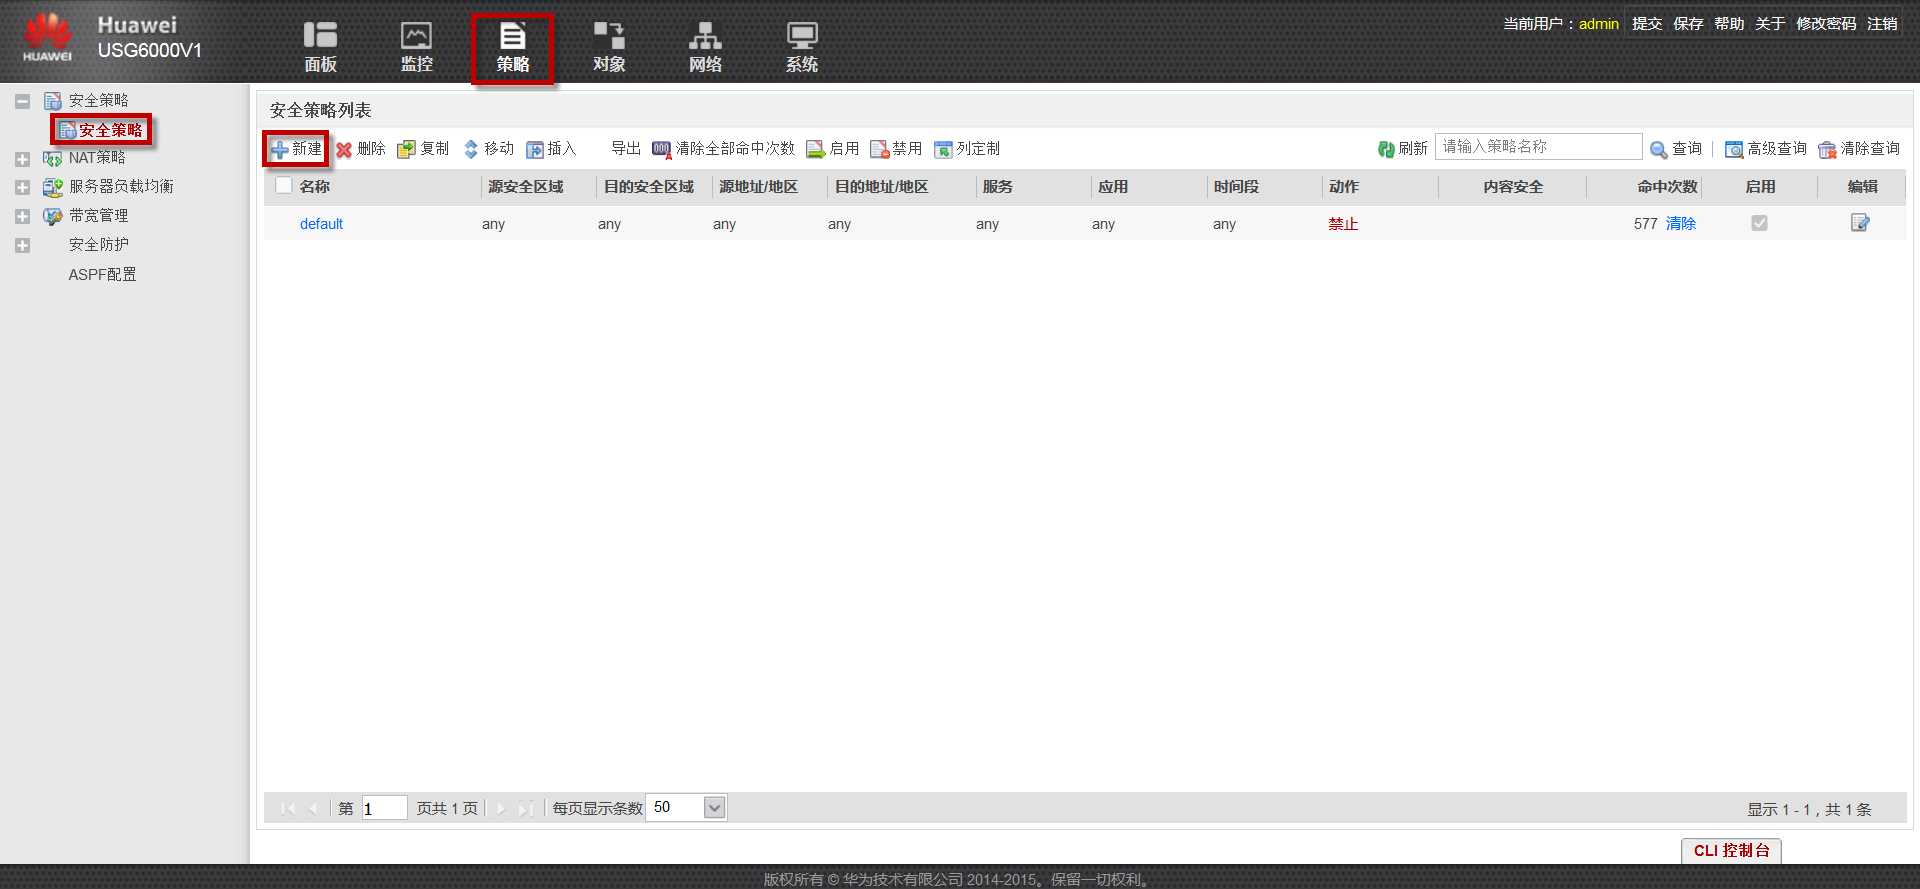Screen dimensions: 1920x889
Task: Collapse the 安全策略 tree node
Action: [x=22, y=101]
